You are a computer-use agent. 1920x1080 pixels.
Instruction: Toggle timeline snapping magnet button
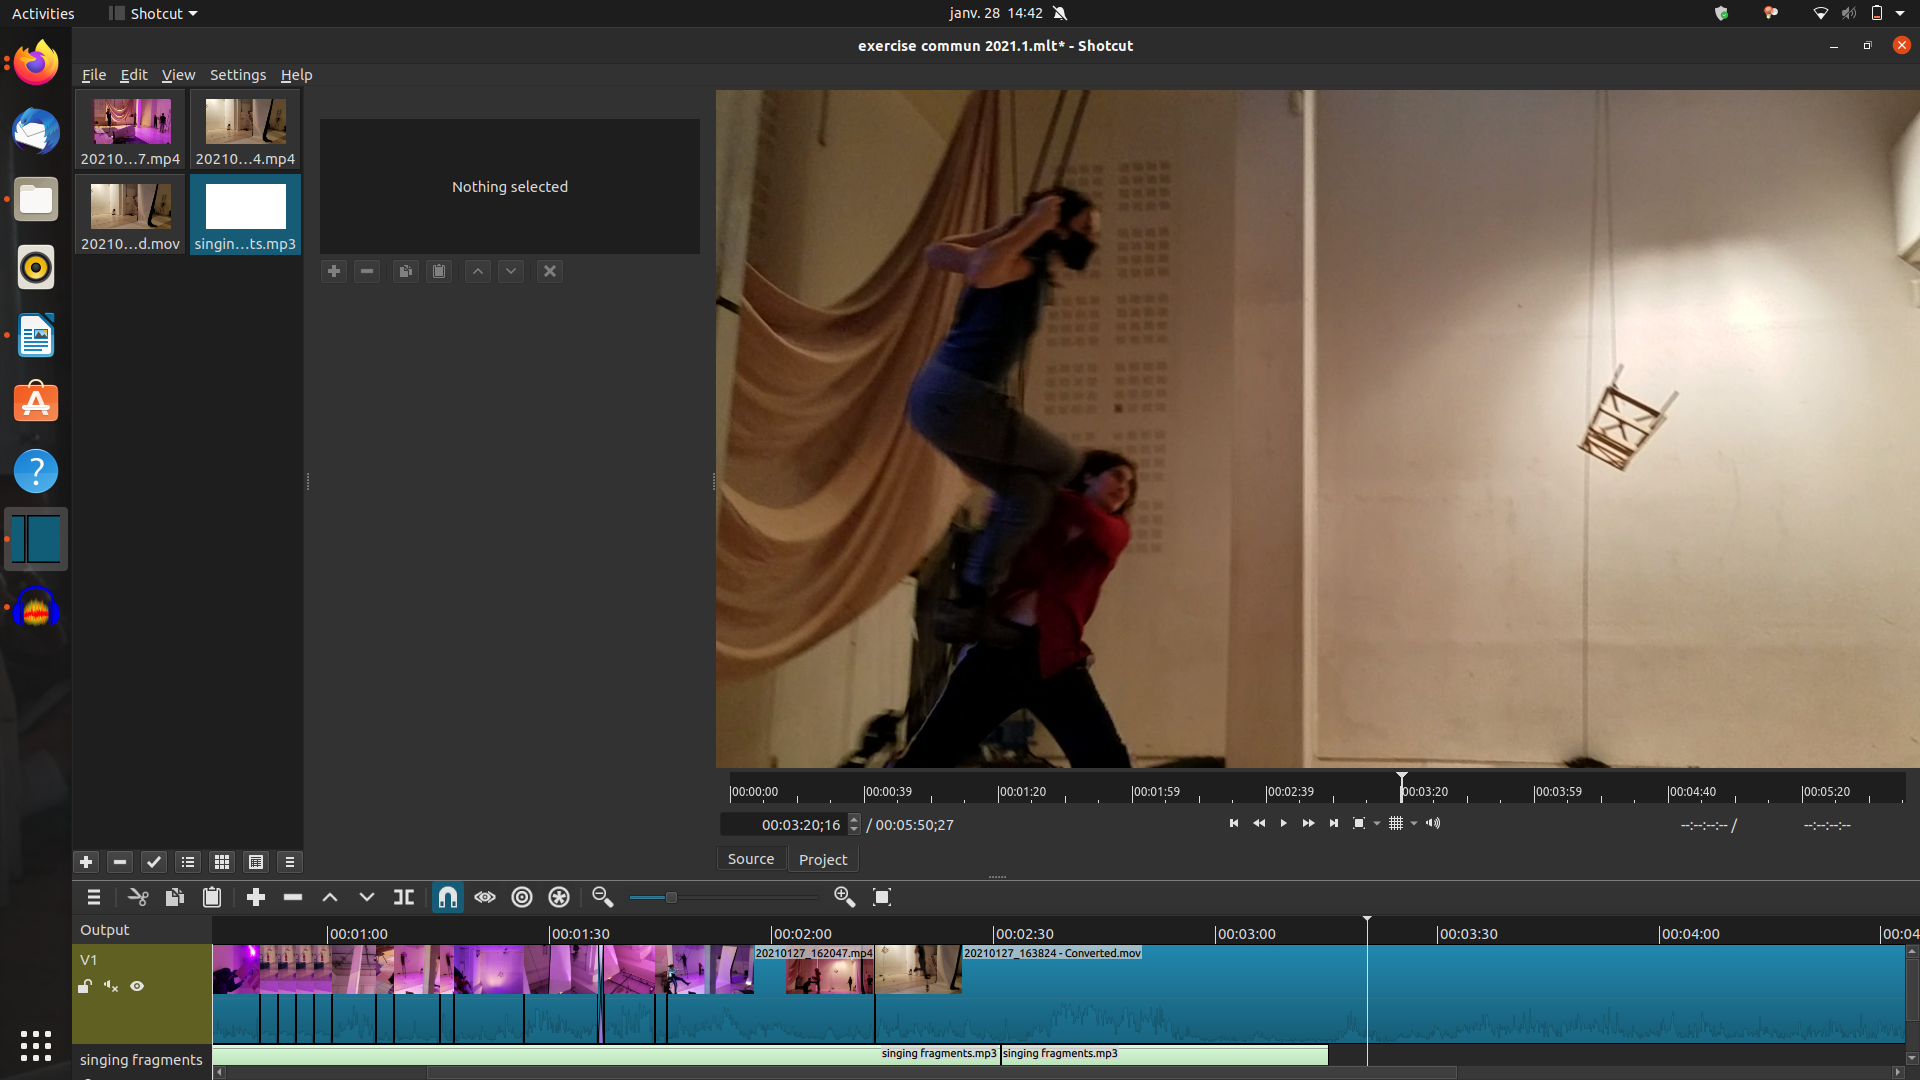point(448,897)
